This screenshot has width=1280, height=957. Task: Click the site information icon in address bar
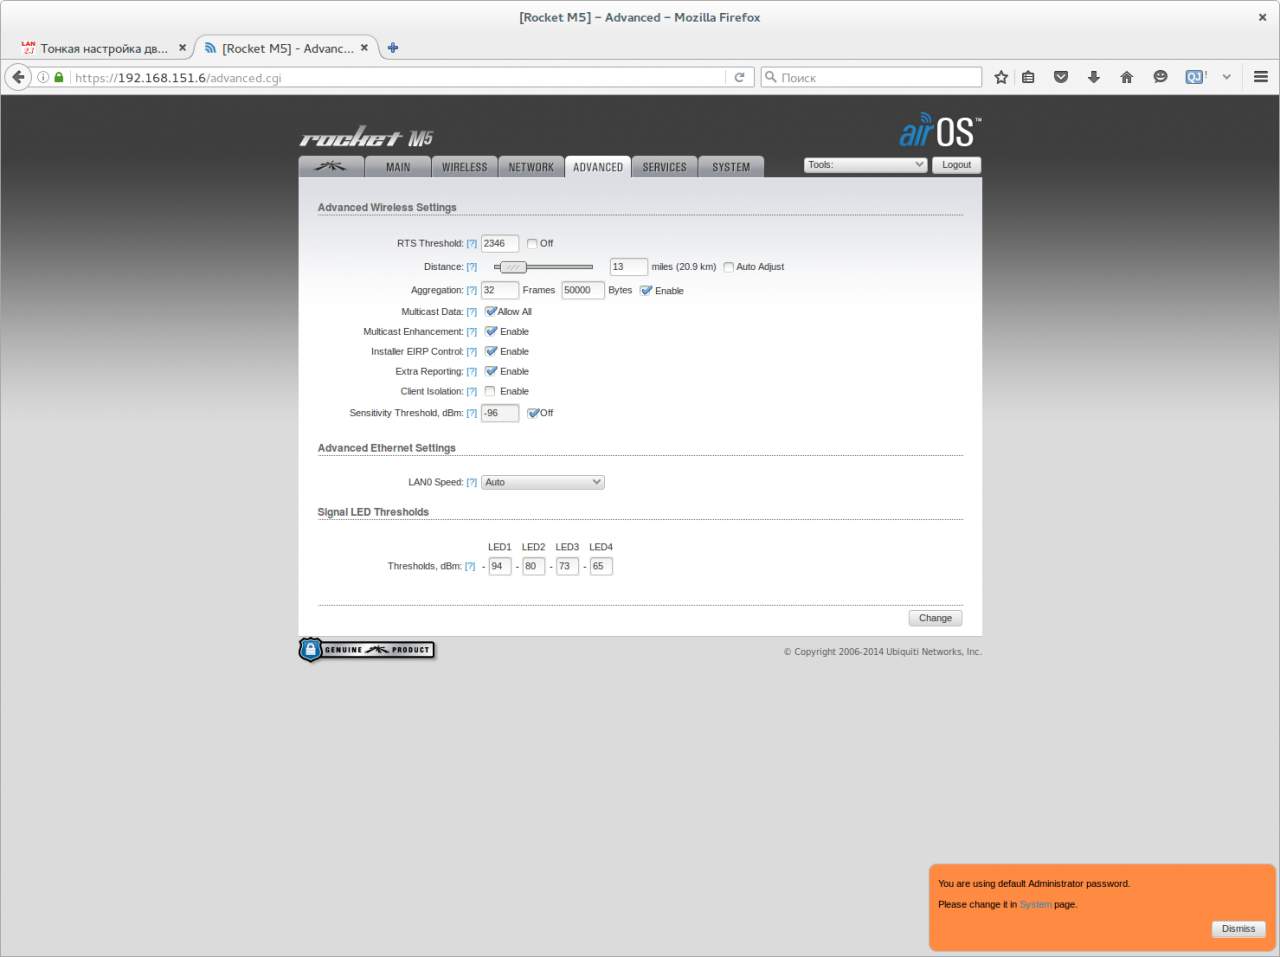pyautogui.click(x=43, y=77)
